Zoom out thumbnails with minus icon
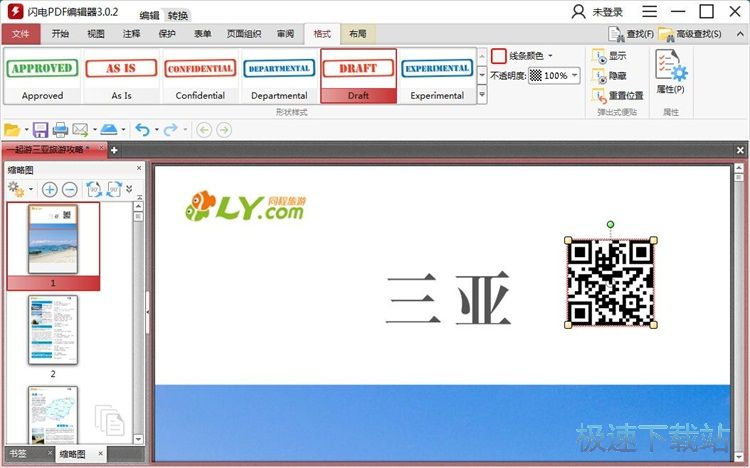The width and height of the screenshot is (750, 468). pos(70,189)
